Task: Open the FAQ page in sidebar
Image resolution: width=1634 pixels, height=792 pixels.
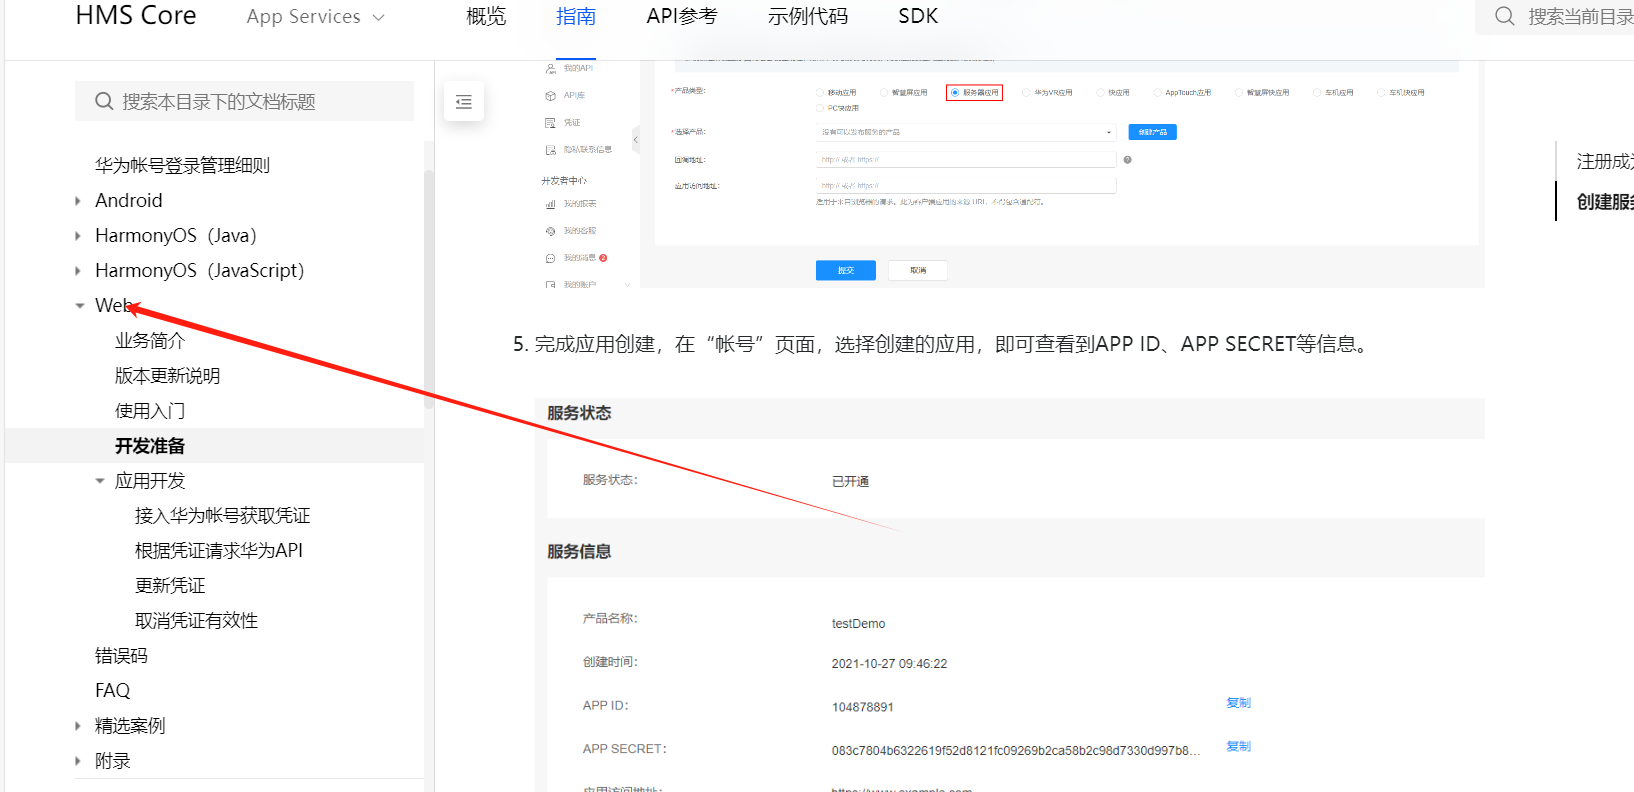Action: pyautogui.click(x=113, y=690)
